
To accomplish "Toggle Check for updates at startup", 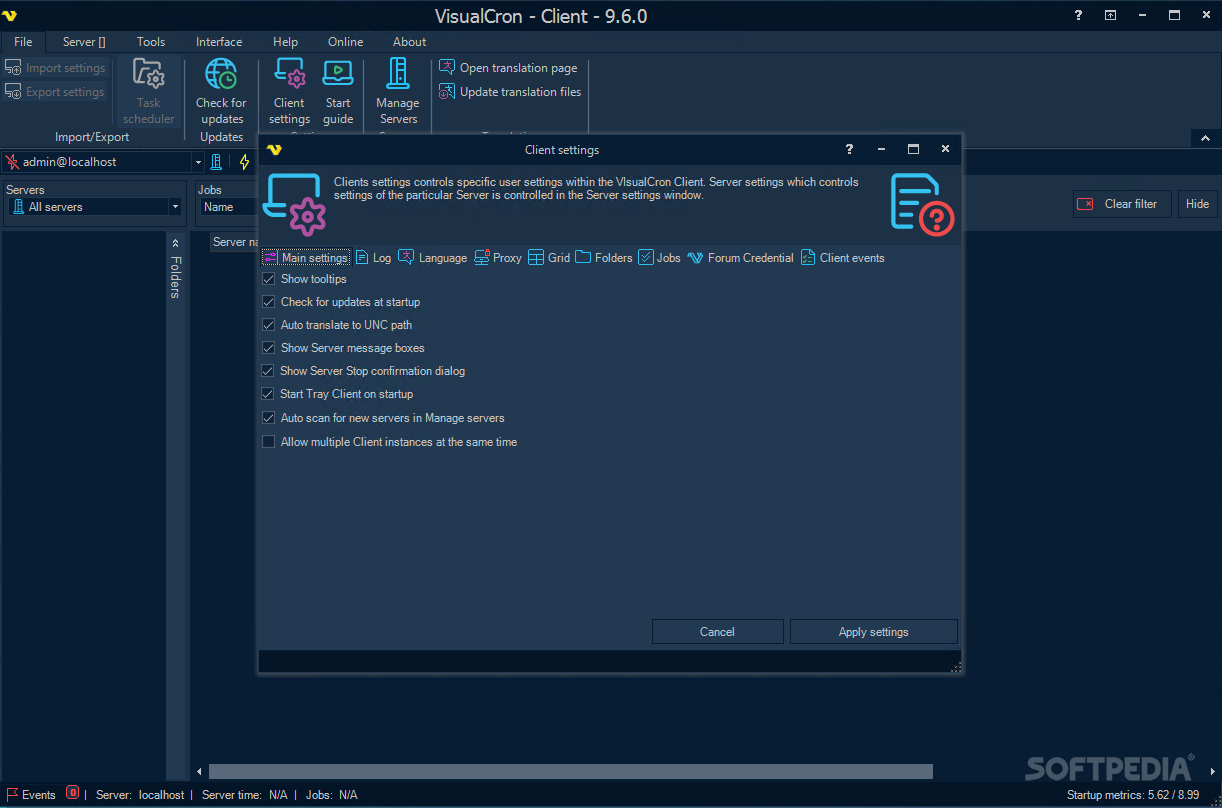I will click(x=268, y=302).
